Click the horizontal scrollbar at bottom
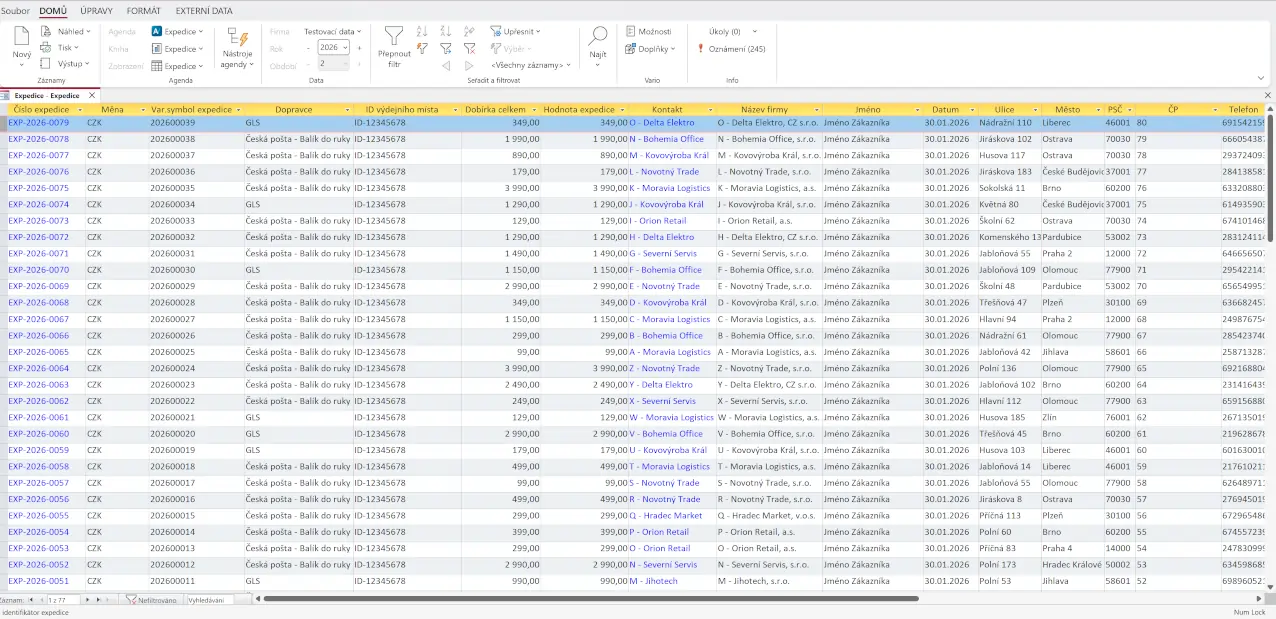 (x=590, y=599)
